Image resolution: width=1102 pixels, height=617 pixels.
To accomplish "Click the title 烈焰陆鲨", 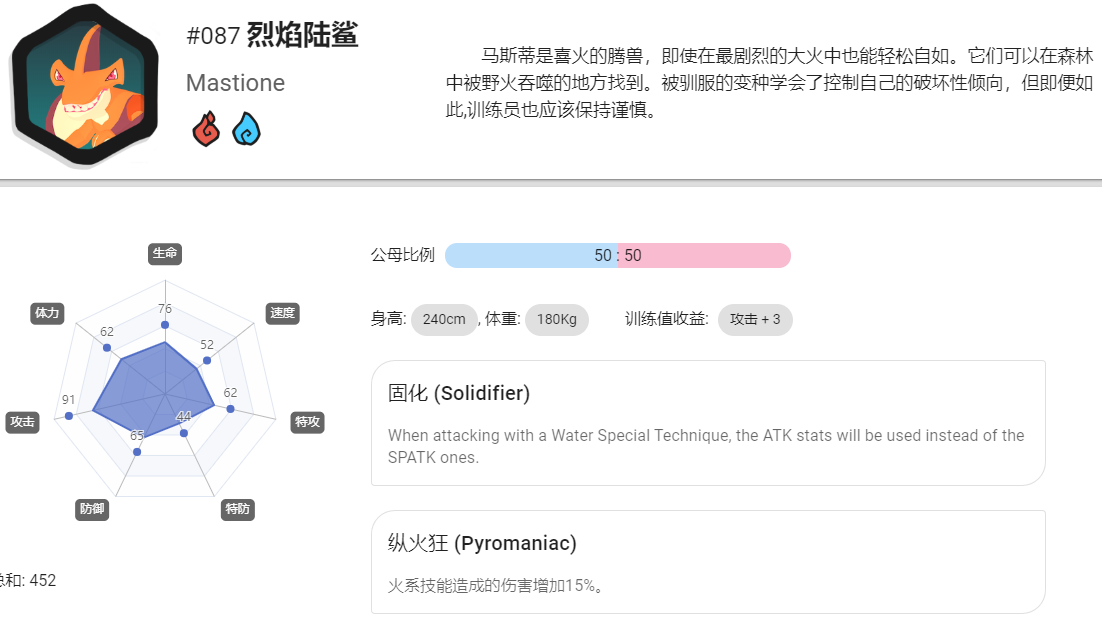I will (302, 34).
